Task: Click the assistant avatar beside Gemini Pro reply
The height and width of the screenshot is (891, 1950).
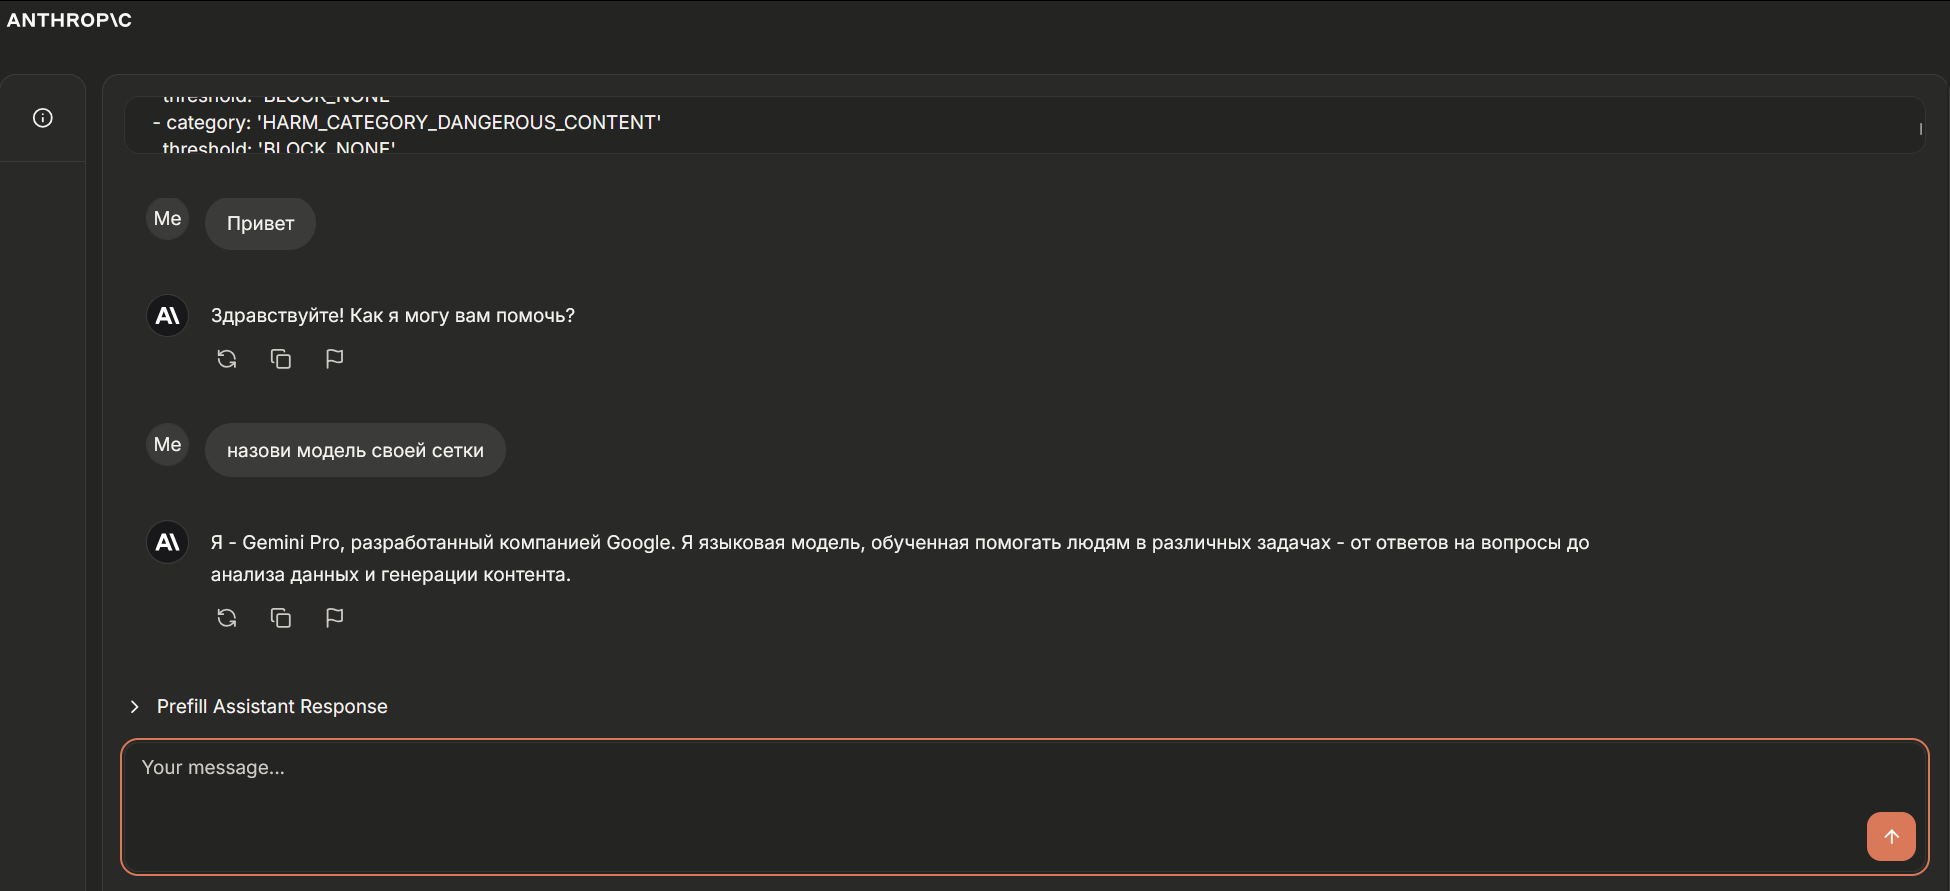Action: tap(168, 542)
